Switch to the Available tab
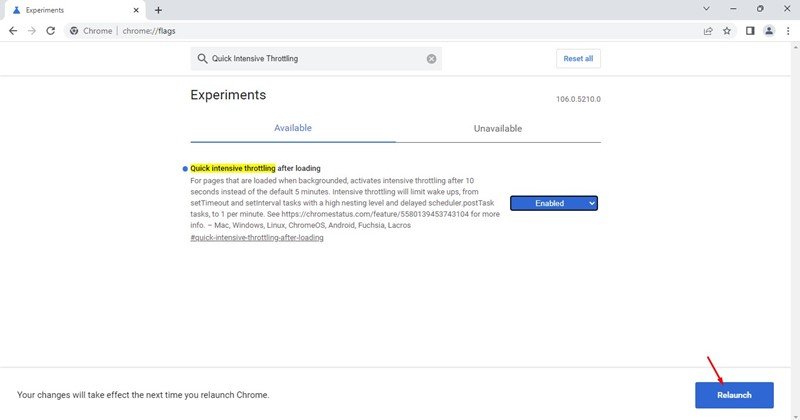Viewport: 800px width, 420px height. click(x=293, y=128)
